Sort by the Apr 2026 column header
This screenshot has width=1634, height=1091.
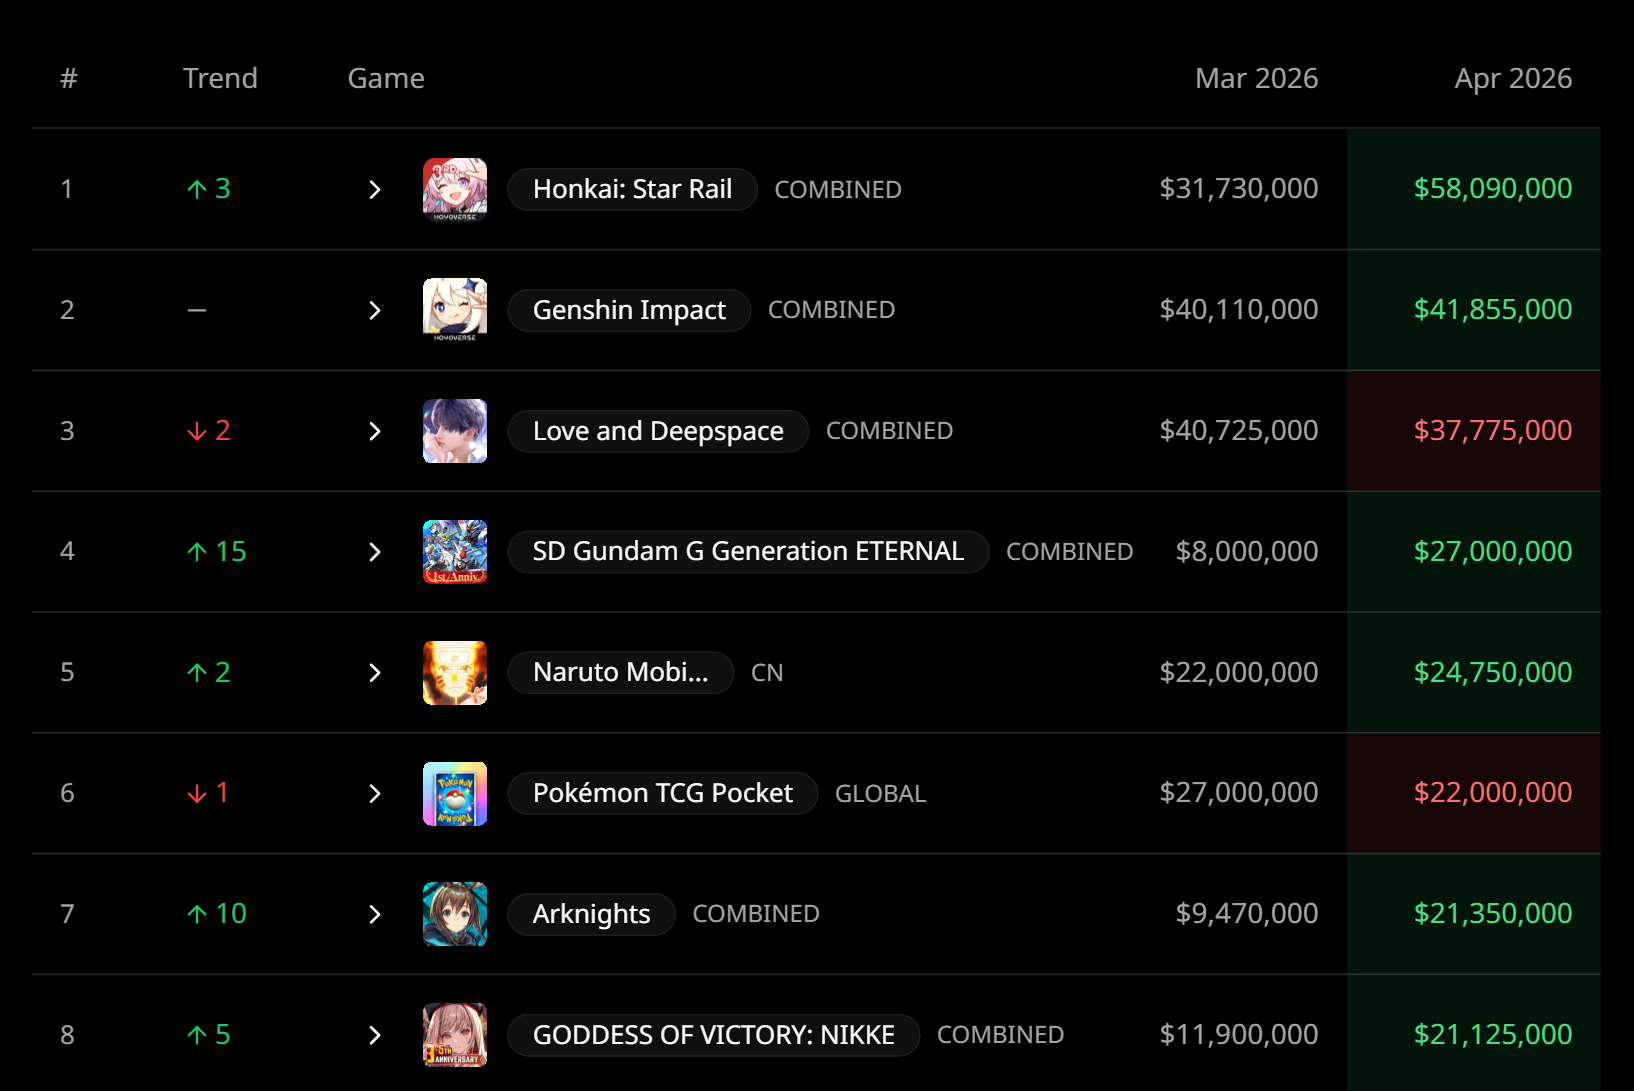coord(1513,78)
